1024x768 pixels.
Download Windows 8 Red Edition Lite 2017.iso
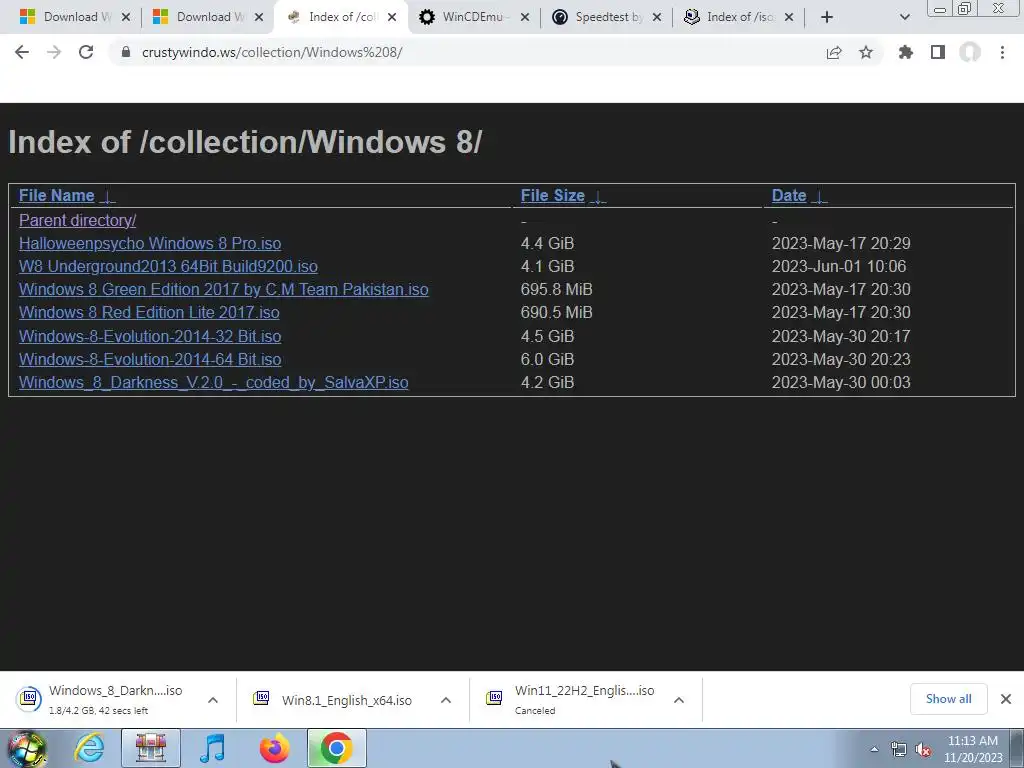click(150, 312)
